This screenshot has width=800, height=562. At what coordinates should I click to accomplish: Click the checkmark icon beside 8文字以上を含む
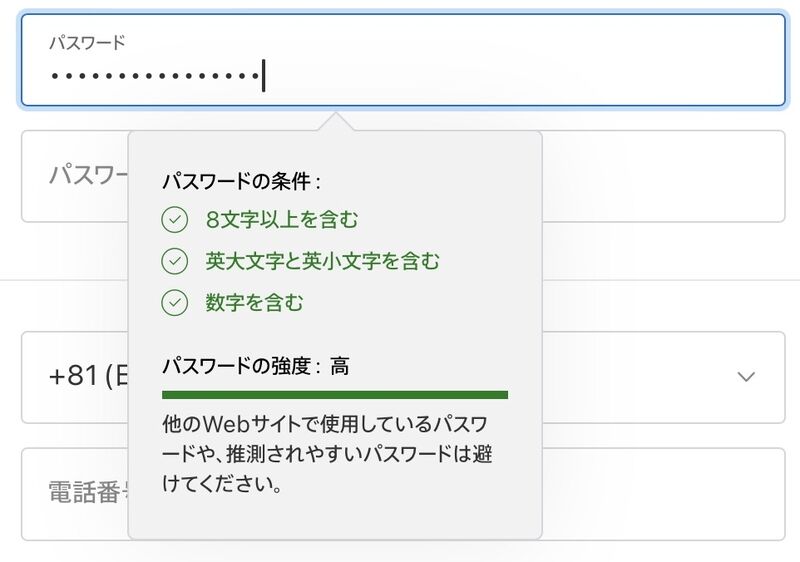point(174,220)
